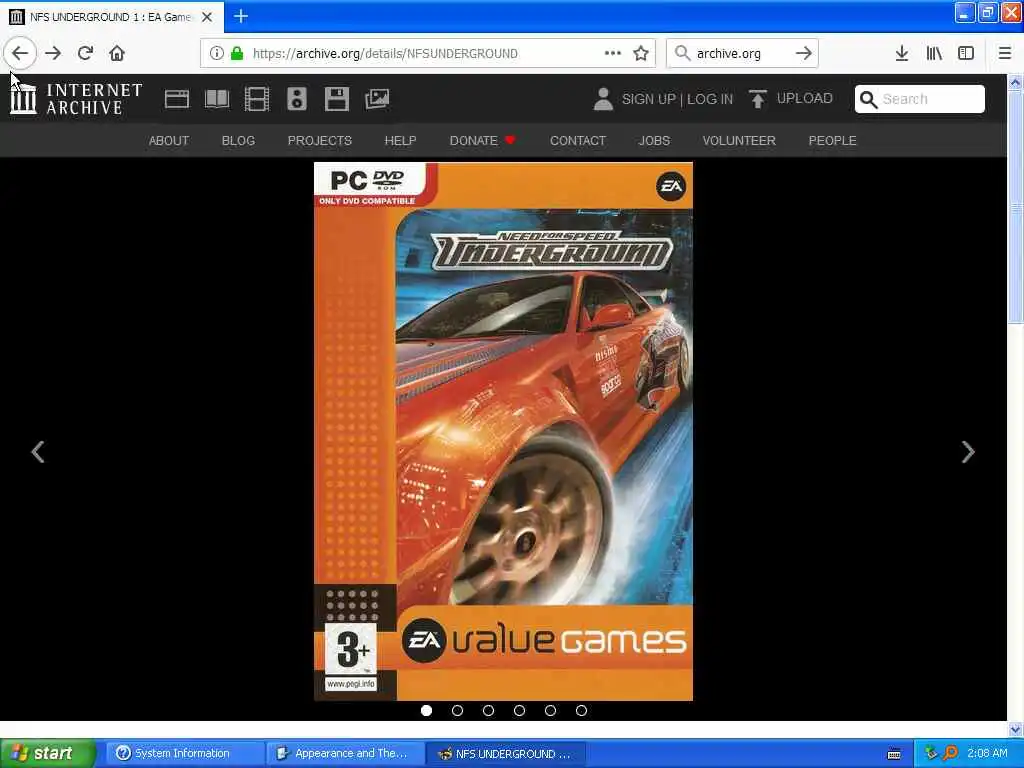Open the DONATE menu item
This screenshot has height=768, width=1024.
pos(482,140)
